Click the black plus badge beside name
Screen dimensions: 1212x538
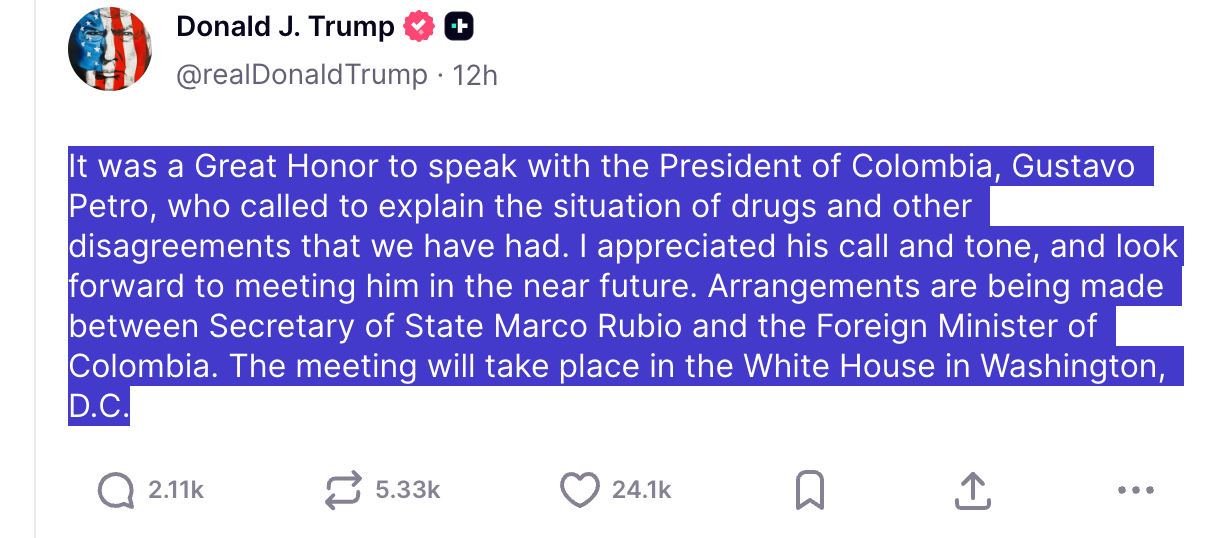tap(458, 28)
